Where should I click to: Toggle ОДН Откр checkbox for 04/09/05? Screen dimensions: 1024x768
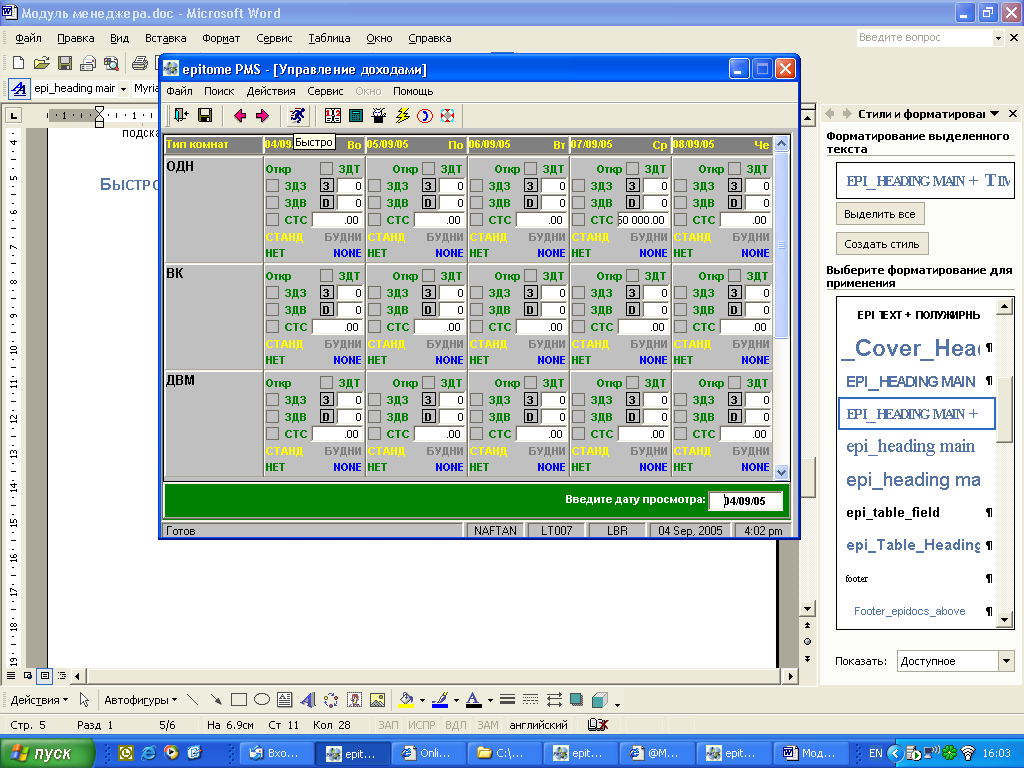pos(327,168)
